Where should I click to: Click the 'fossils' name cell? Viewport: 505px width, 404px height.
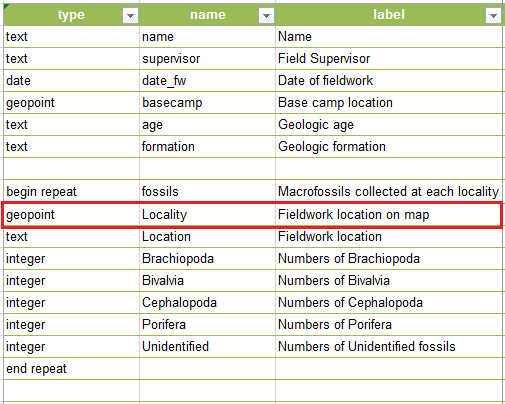[x=207, y=192]
